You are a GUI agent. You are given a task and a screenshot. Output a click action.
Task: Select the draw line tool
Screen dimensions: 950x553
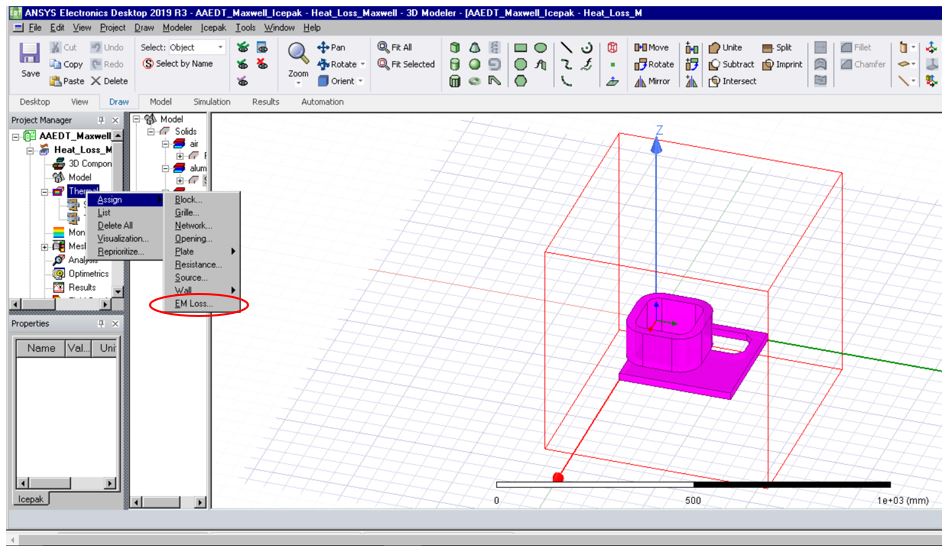coord(566,47)
